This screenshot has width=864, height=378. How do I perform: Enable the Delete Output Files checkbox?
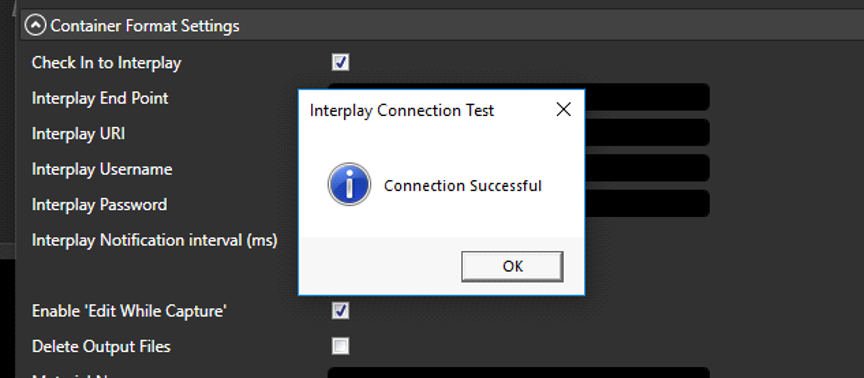[341, 346]
